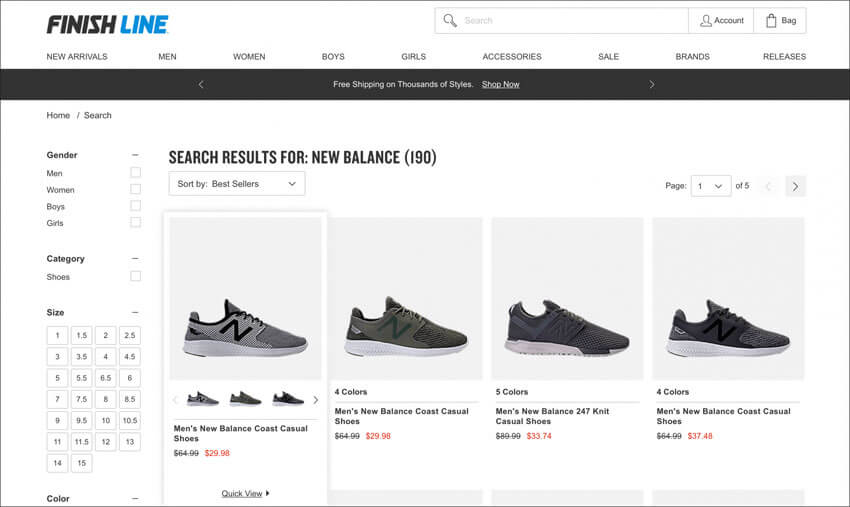Select size 11.5 filter
The width and height of the screenshot is (850, 507).
81,442
